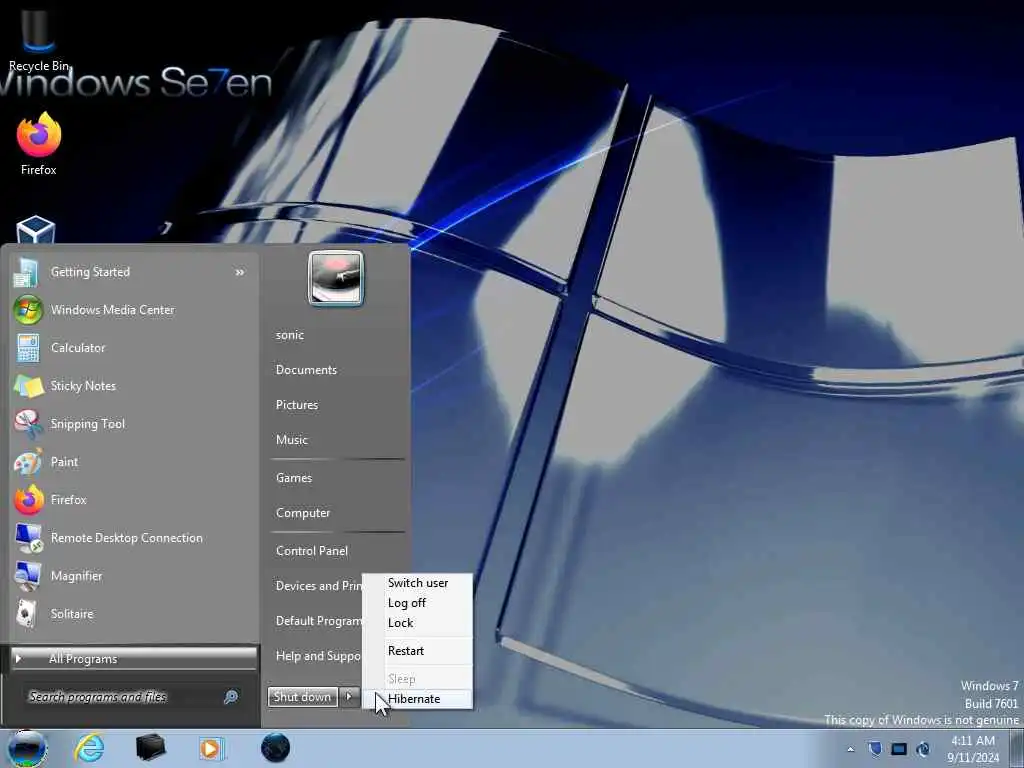The image size is (1024, 768).
Task: Open Devices and Printers
Action: [x=318, y=586]
